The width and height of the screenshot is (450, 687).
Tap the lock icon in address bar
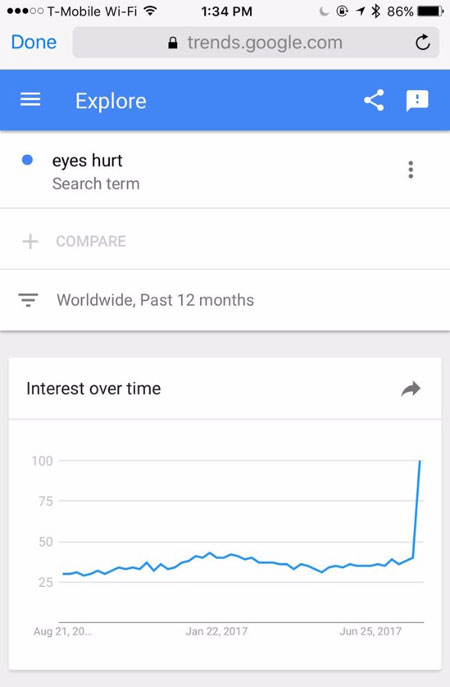173,42
